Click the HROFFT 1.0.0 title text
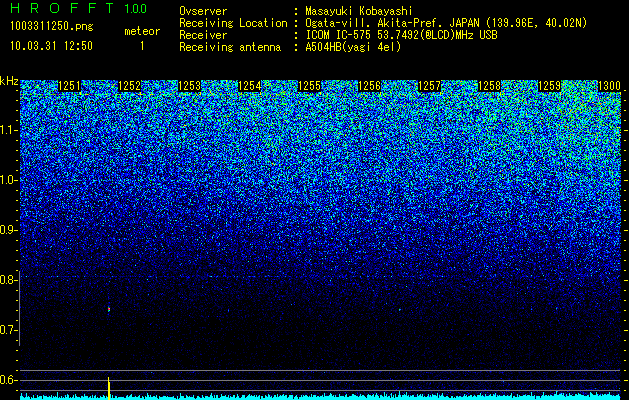Image resolution: width=629 pixels, height=400 pixels. tap(79, 8)
